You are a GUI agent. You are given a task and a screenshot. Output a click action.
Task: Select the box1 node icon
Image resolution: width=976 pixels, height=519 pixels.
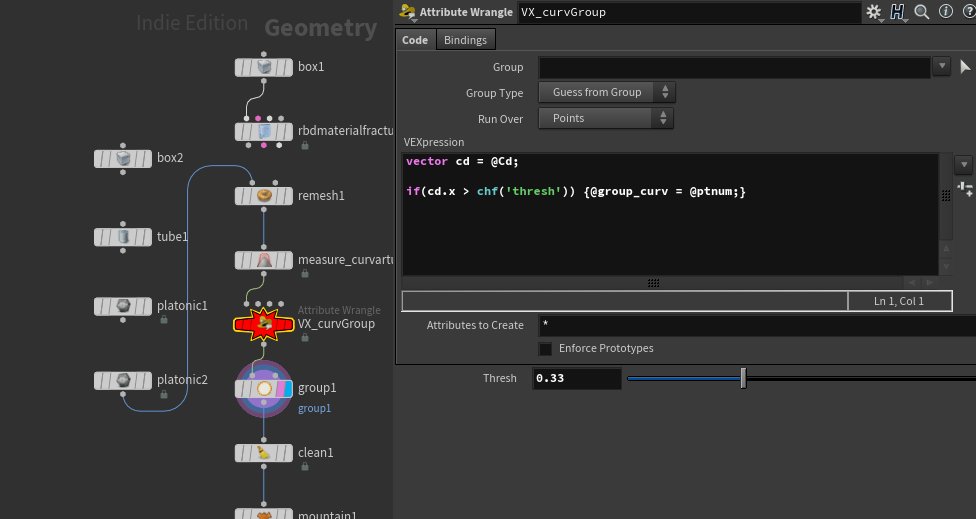(264, 67)
